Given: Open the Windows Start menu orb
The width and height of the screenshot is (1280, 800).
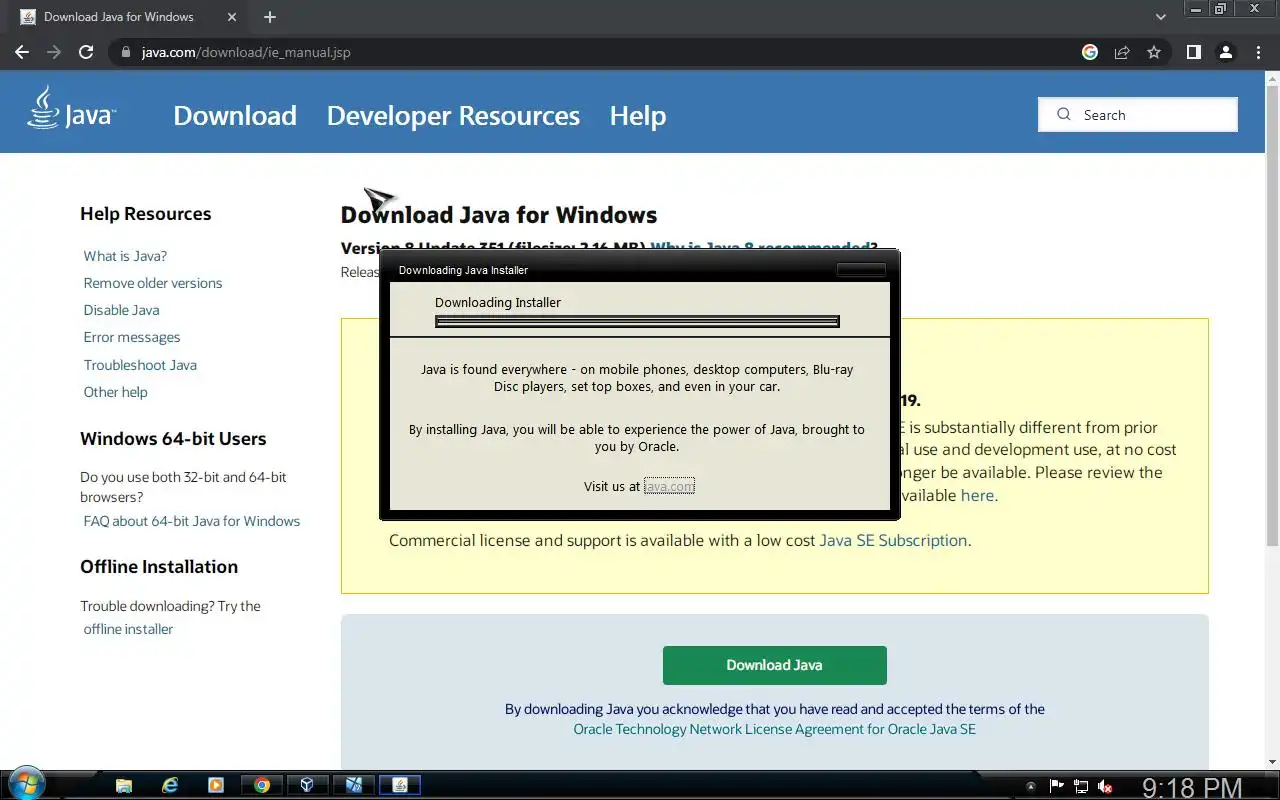Looking at the screenshot, I should pos(25,784).
